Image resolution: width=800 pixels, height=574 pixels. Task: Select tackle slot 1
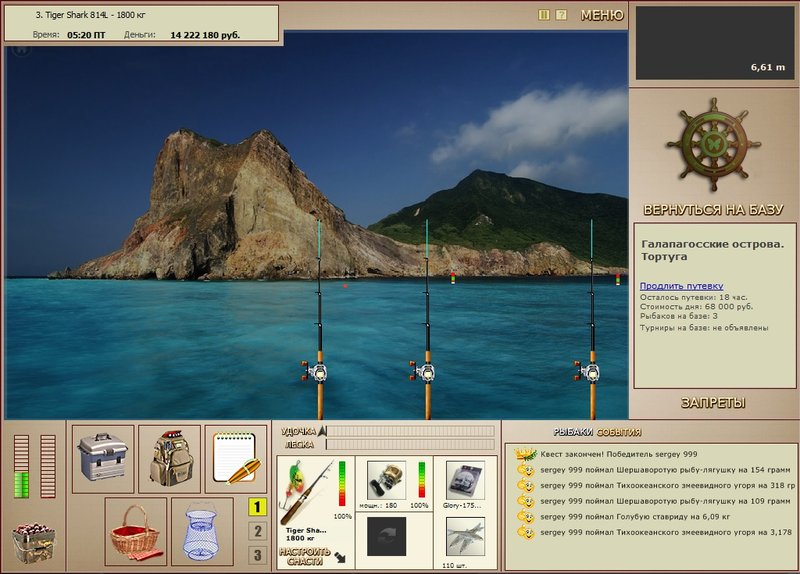point(258,507)
